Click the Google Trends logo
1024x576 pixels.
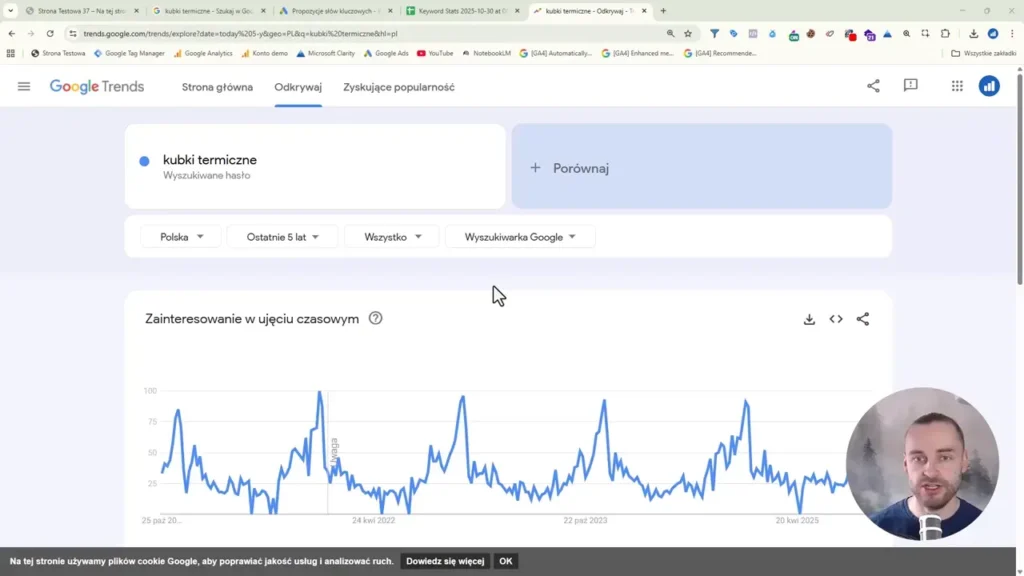97,86
